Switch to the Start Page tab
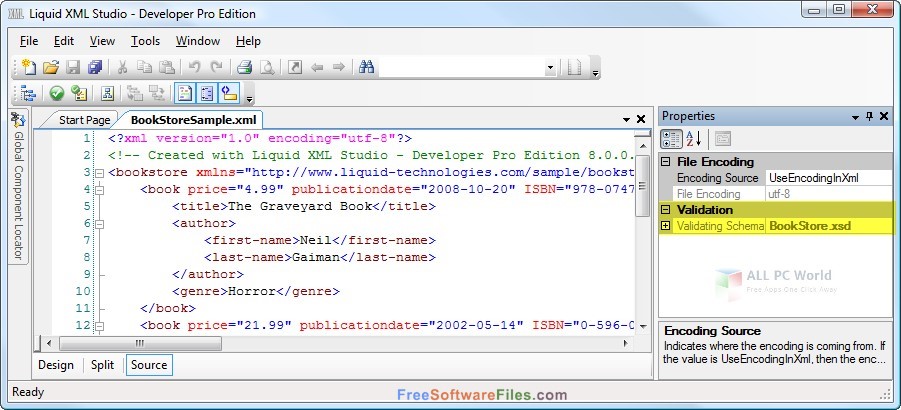This screenshot has height=410, width=901. point(84,120)
